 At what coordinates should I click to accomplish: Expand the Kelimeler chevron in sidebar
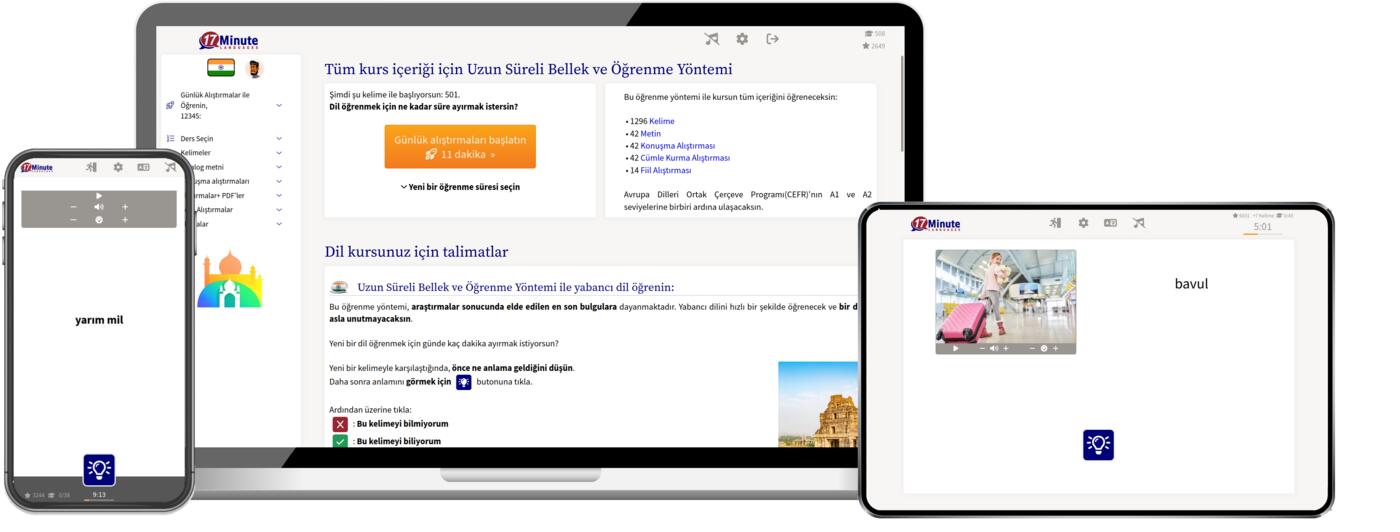click(279, 153)
